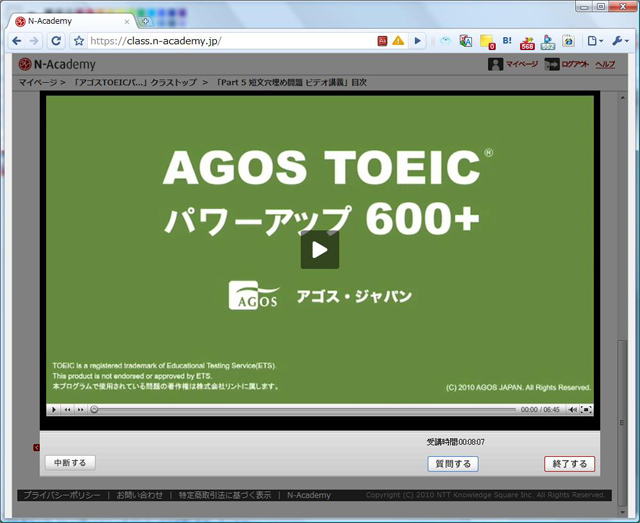Open マイページ link in header
Viewport: 640px width, 523px height.
pyautogui.click(x=522, y=64)
